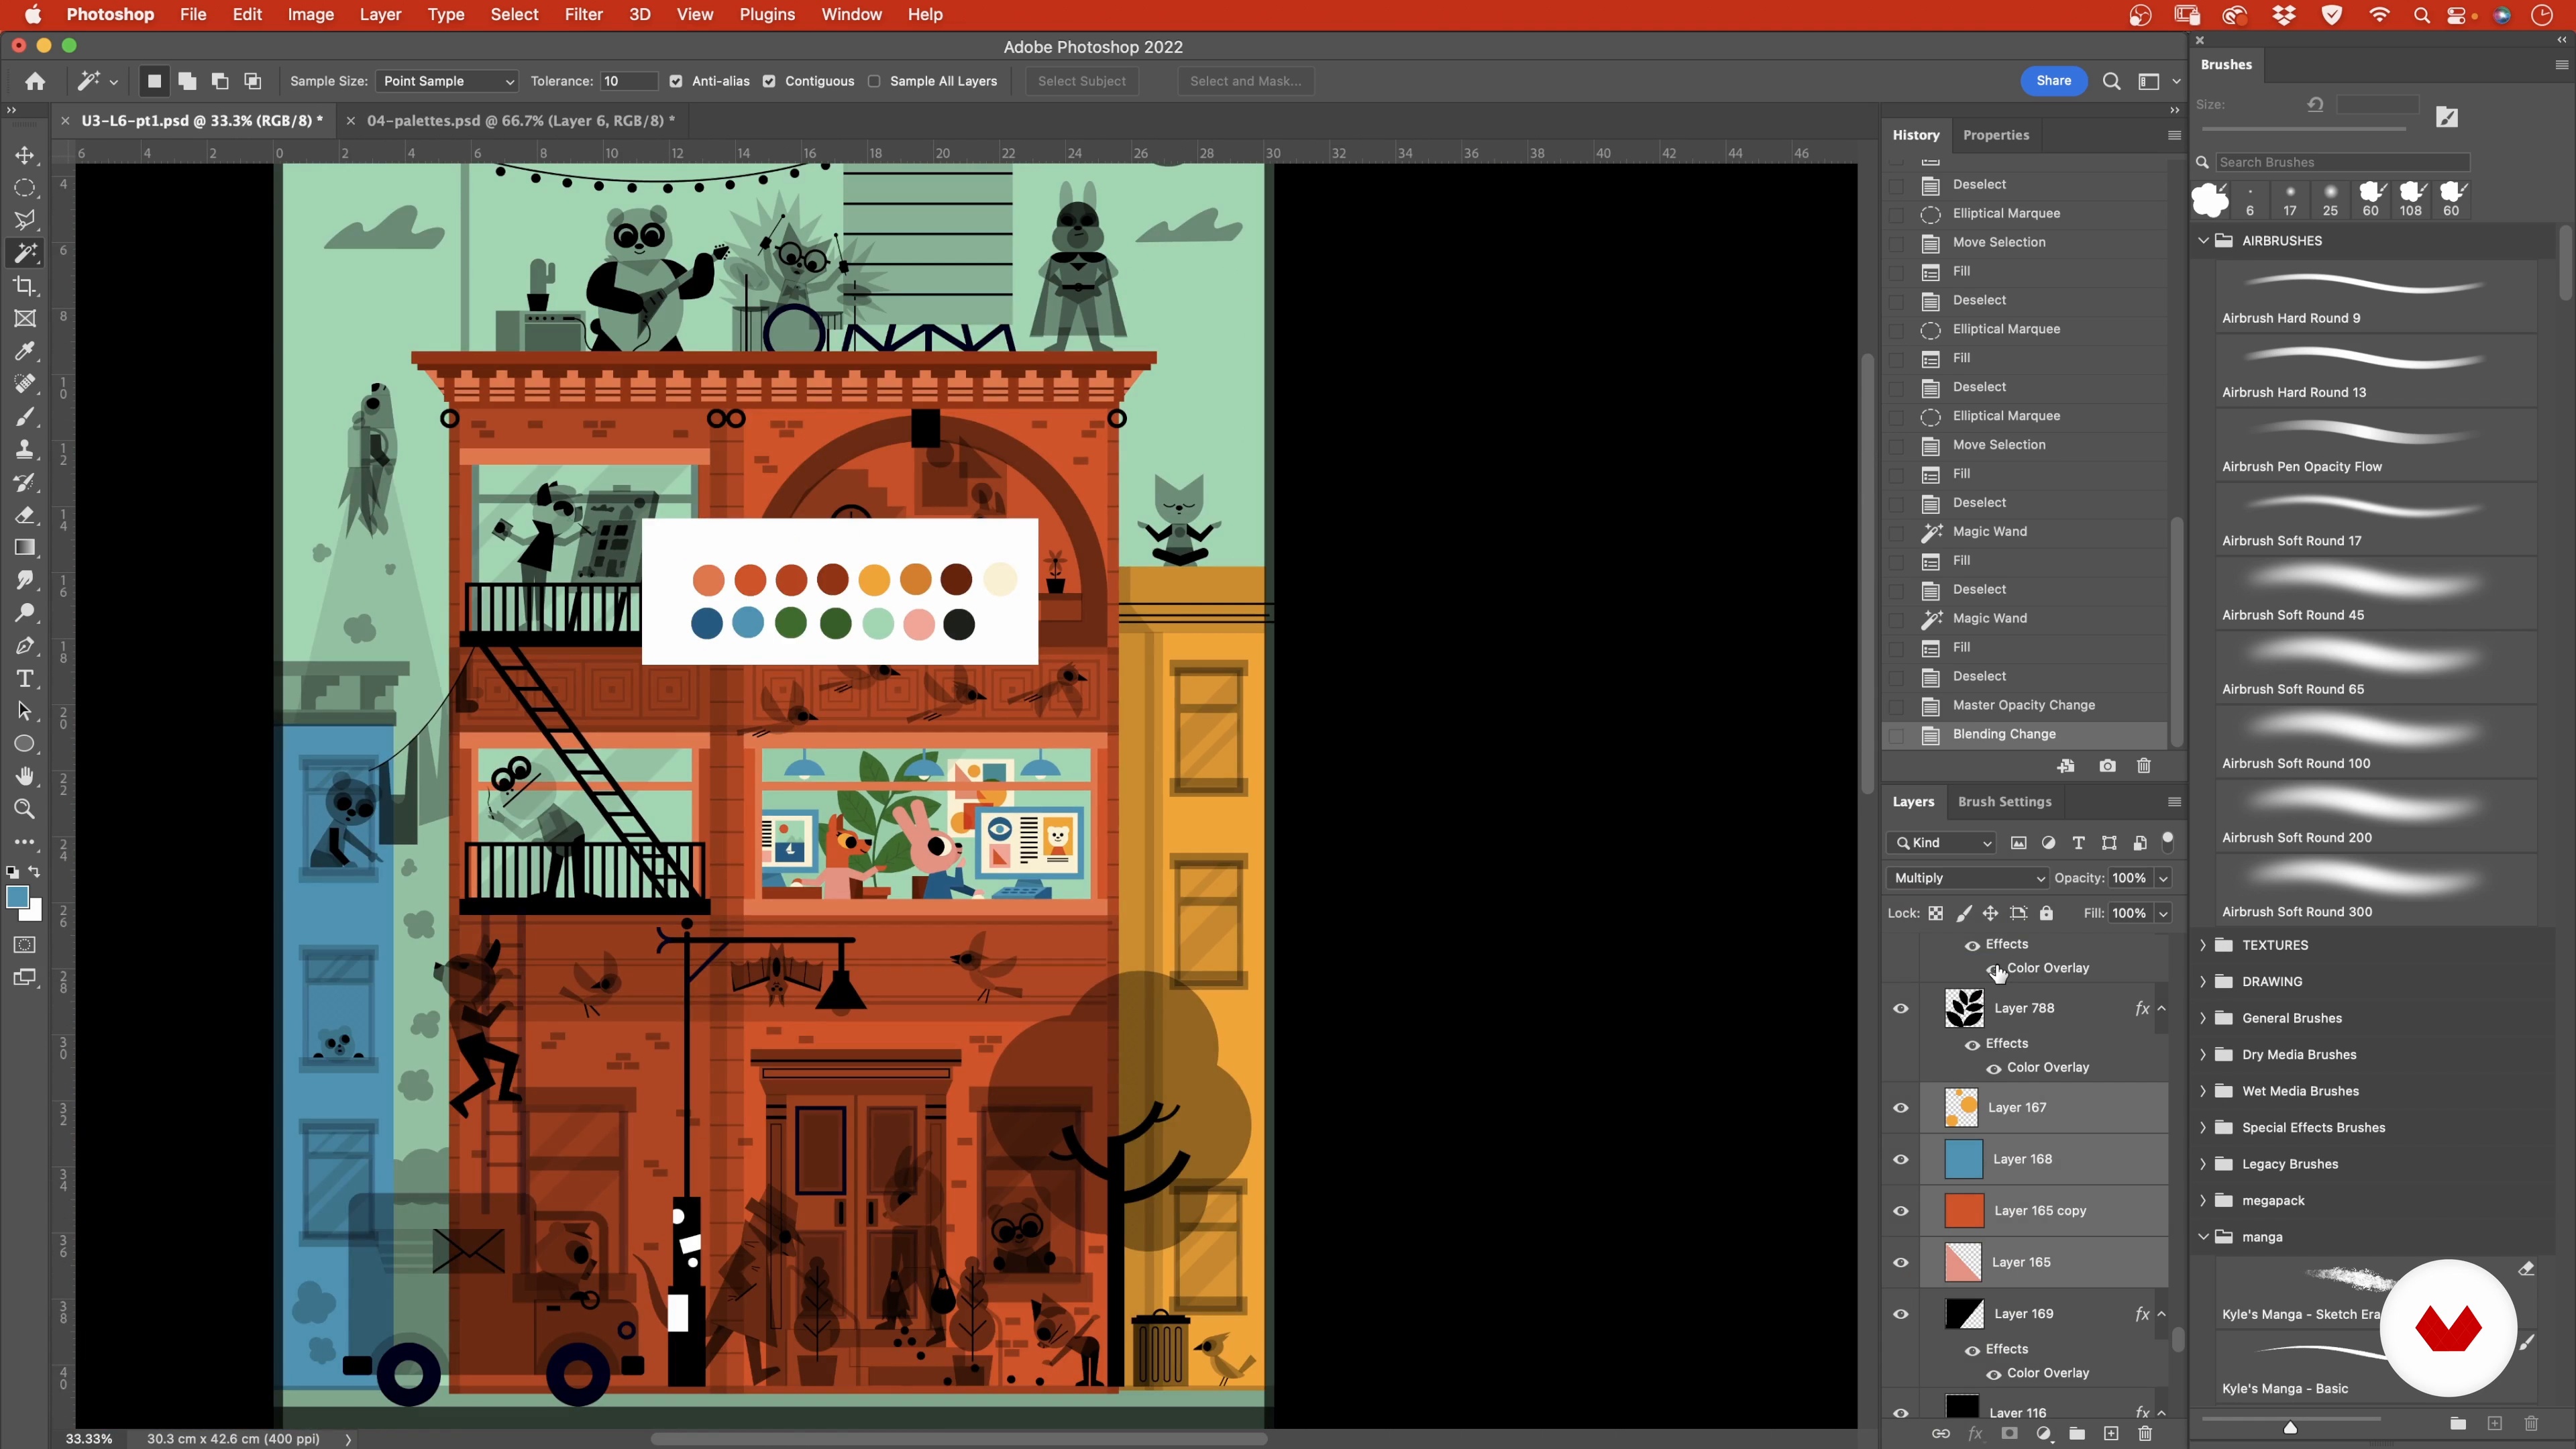The image size is (2576, 1449).
Task: Create new document from current state
Action: point(2065,766)
